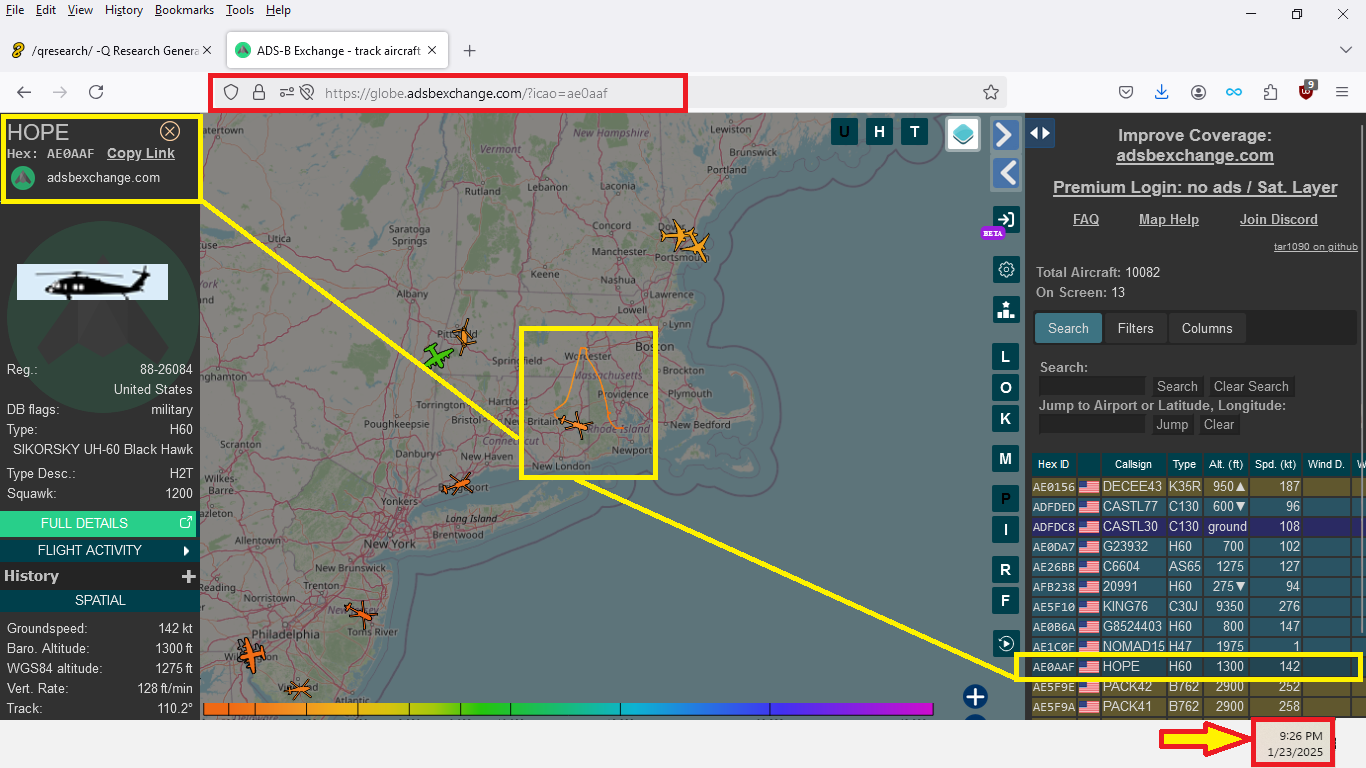The image size is (1366, 768).
Task: Toggle the M map option button
Action: 1006,459
